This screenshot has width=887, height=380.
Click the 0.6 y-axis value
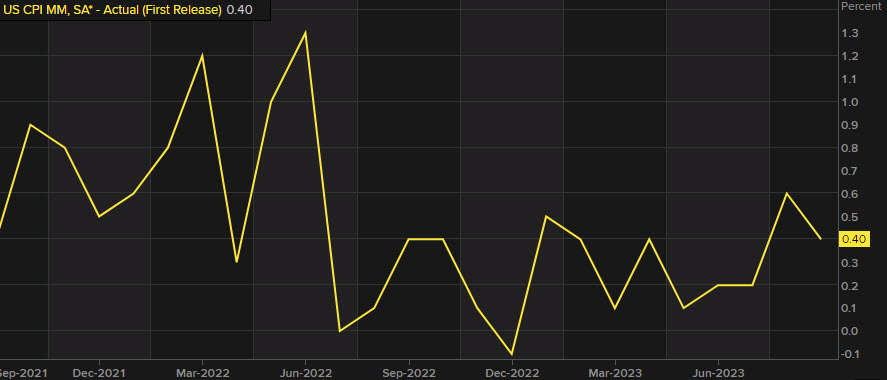(x=850, y=194)
